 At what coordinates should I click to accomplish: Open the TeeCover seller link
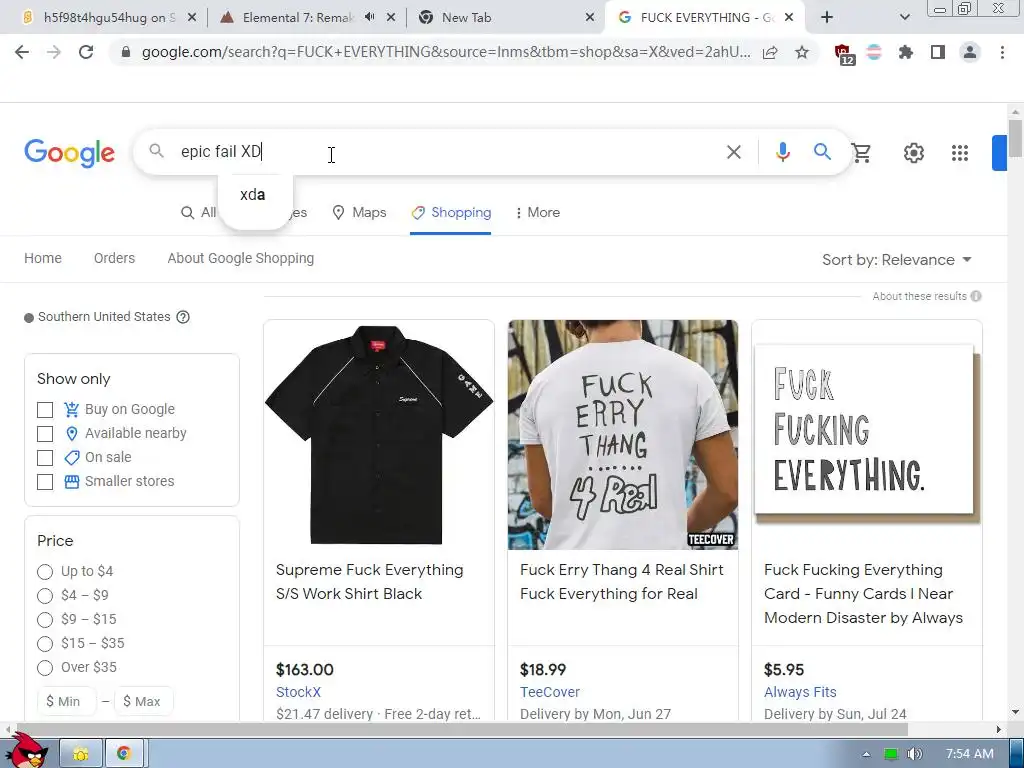tap(550, 692)
